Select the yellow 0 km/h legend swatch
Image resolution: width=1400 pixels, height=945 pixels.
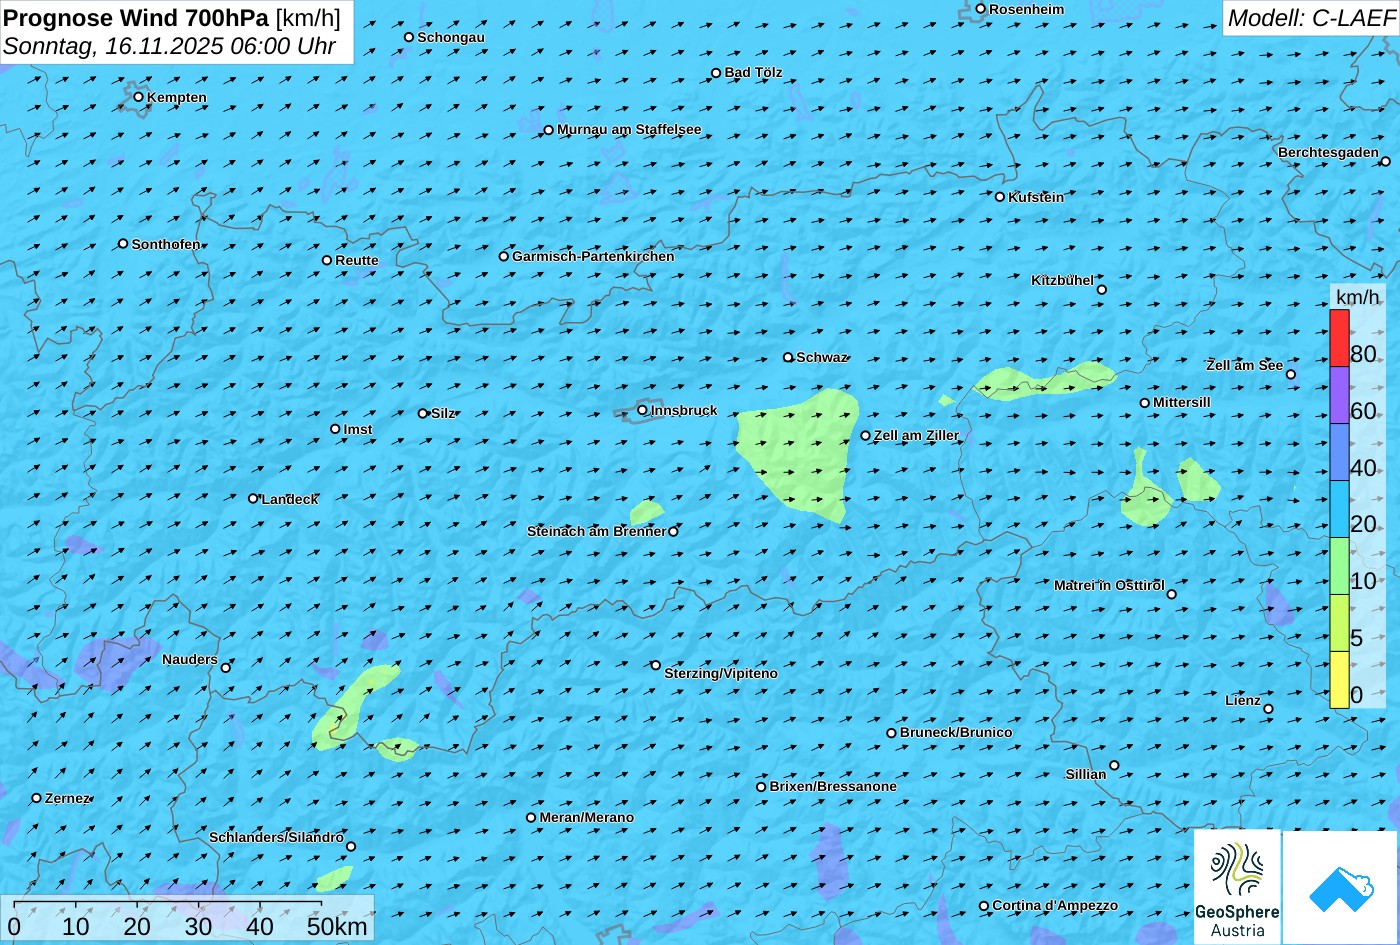click(x=1339, y=680)
